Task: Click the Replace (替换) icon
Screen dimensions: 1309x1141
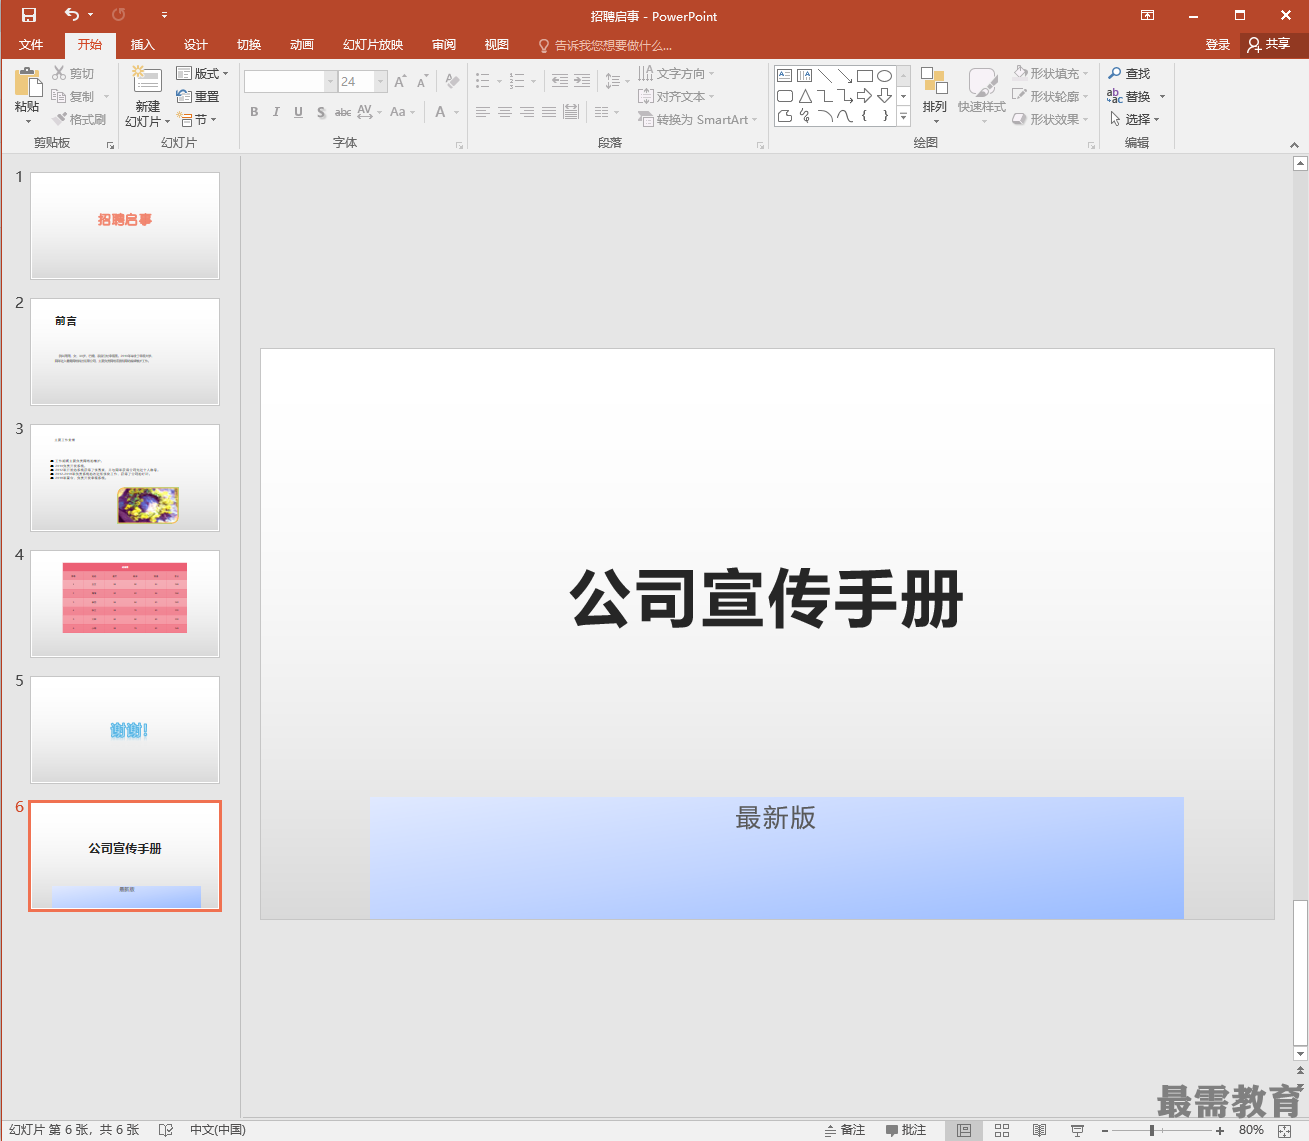Action: (1115, 96)
